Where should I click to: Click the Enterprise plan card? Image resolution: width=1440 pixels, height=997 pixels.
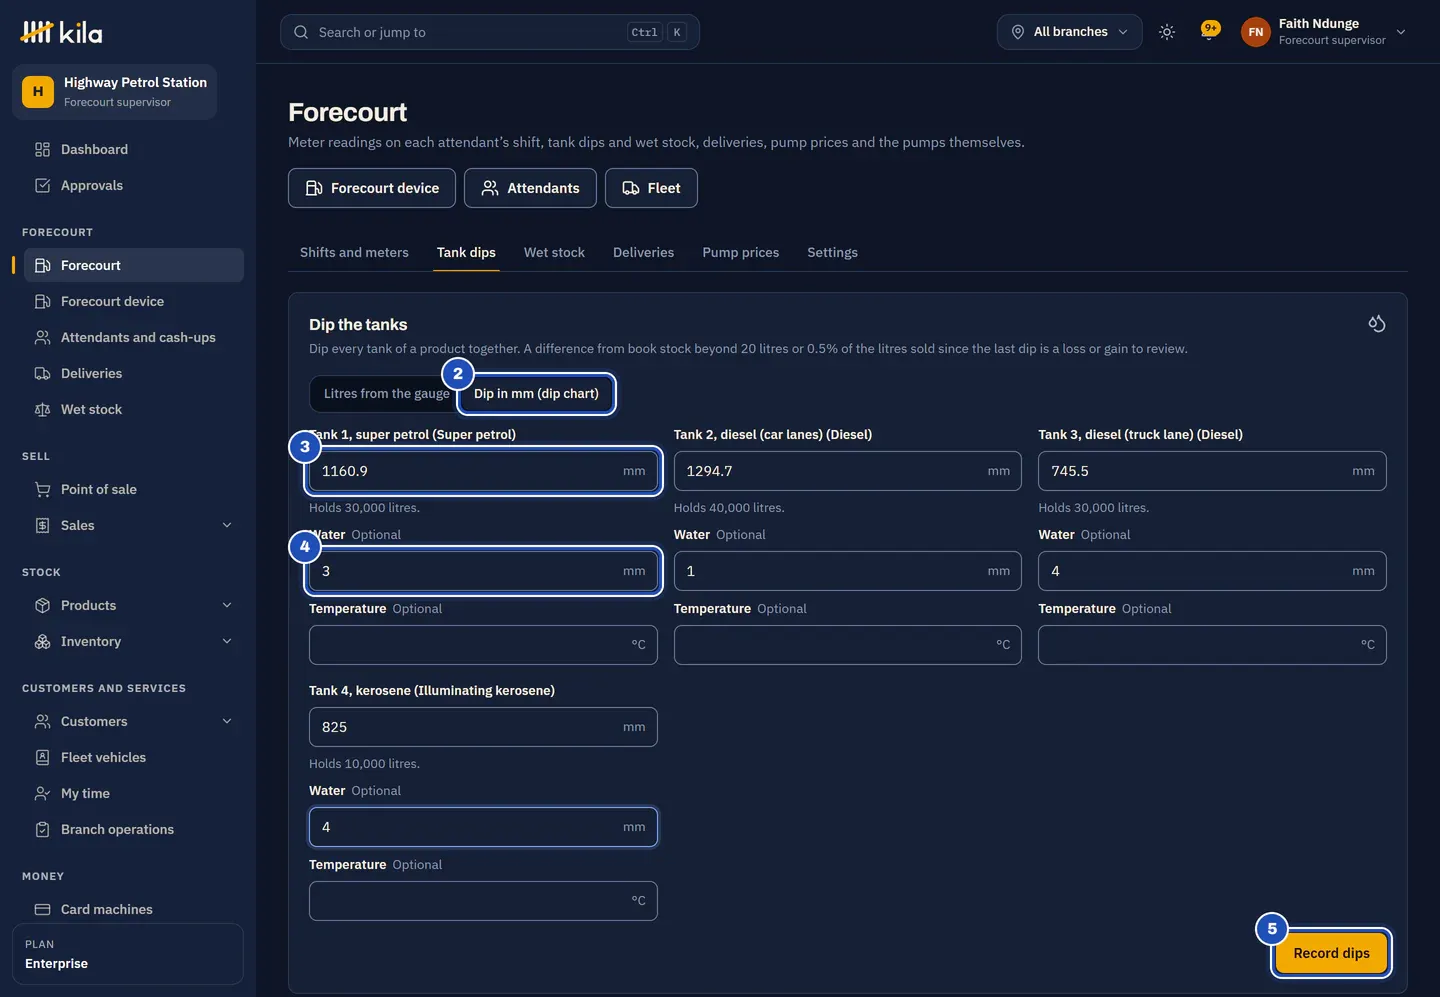(128, 954)
